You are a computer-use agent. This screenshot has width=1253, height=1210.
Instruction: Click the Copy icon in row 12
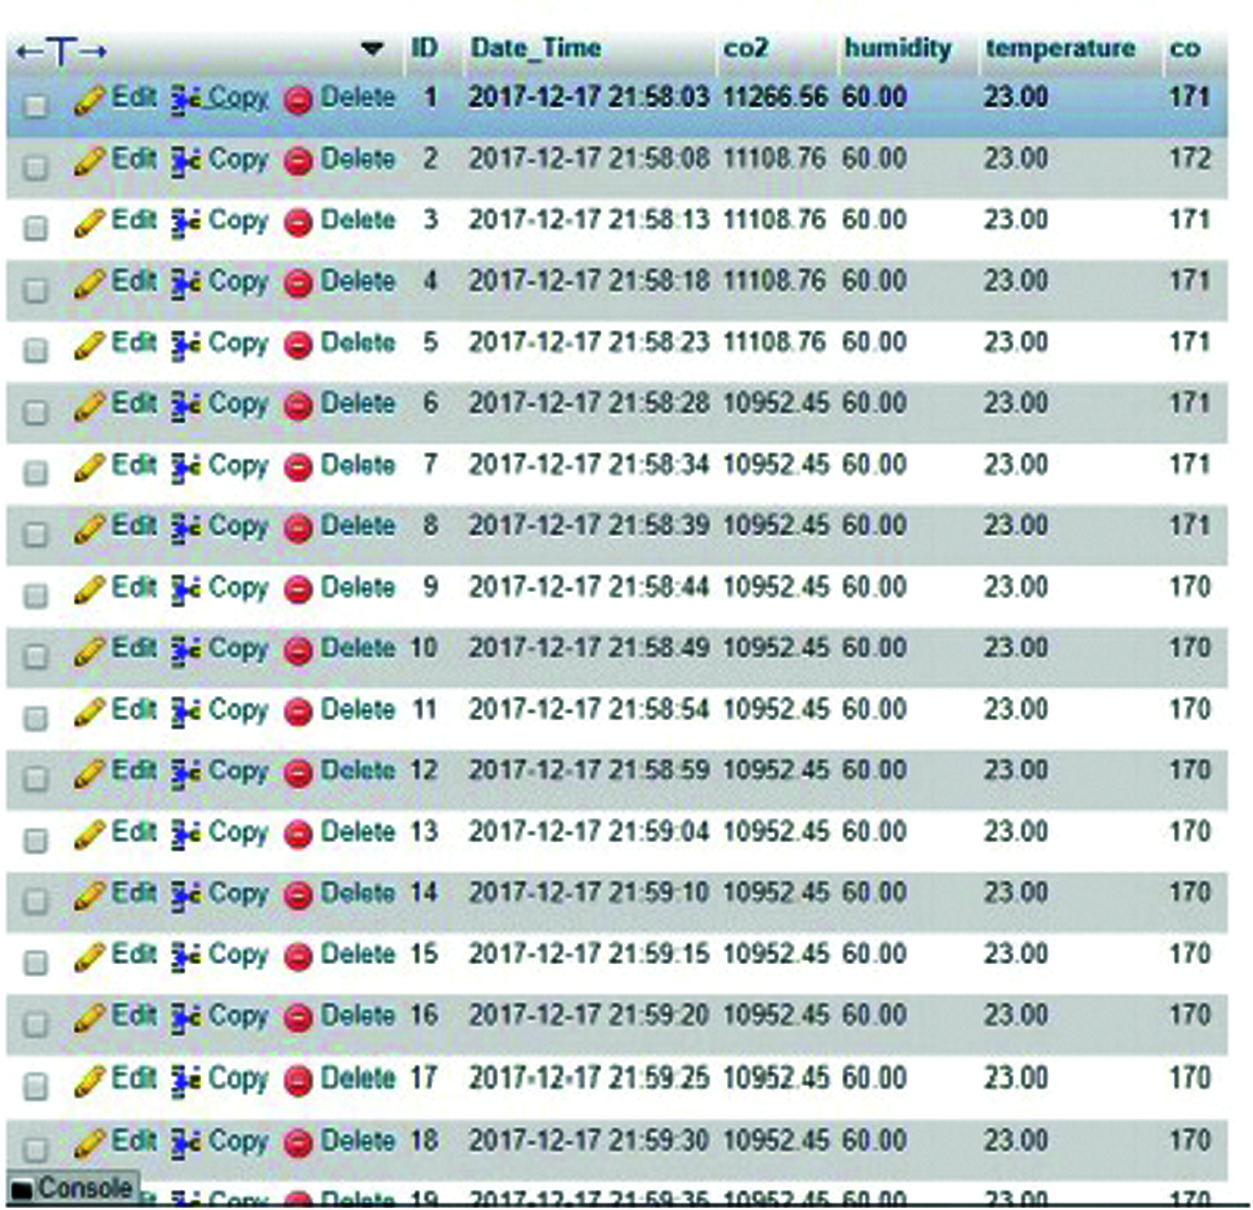click(185, 774)
